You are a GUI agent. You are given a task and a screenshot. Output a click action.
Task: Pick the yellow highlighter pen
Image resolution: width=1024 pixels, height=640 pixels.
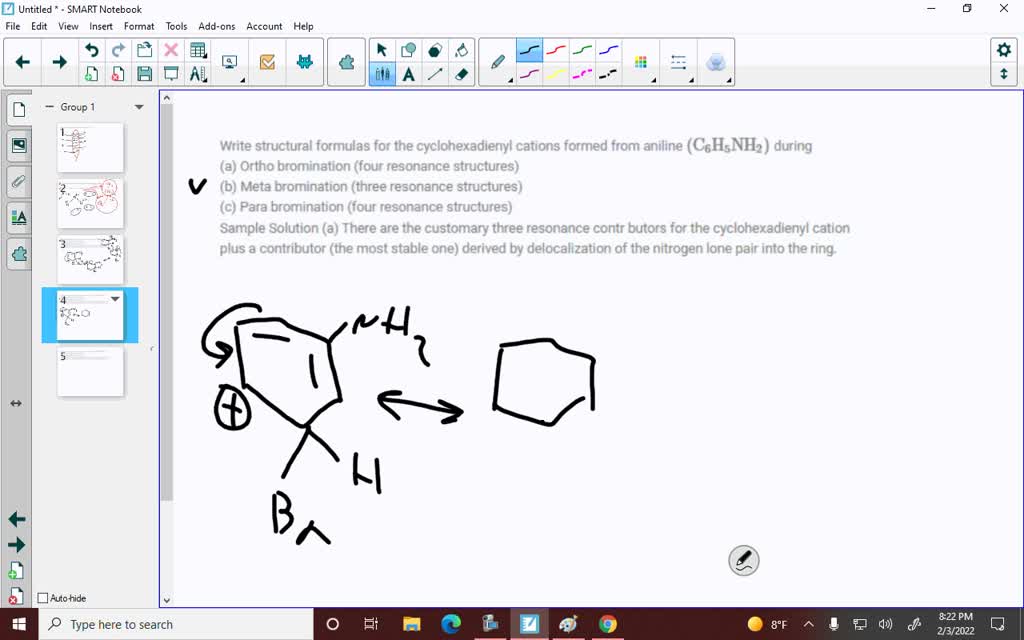[x=556, y=73]
